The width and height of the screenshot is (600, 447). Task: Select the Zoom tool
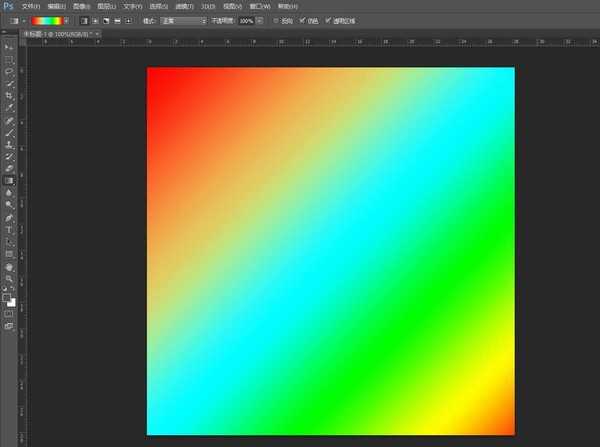coord(9,278)
